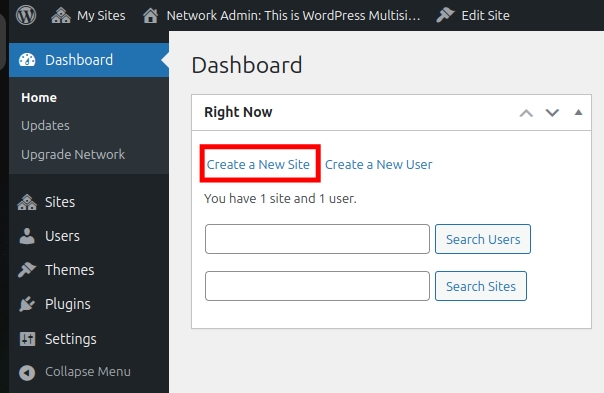Click the Plugins plug icon
This screenshot has height=393, width=604.
(27, 304)
